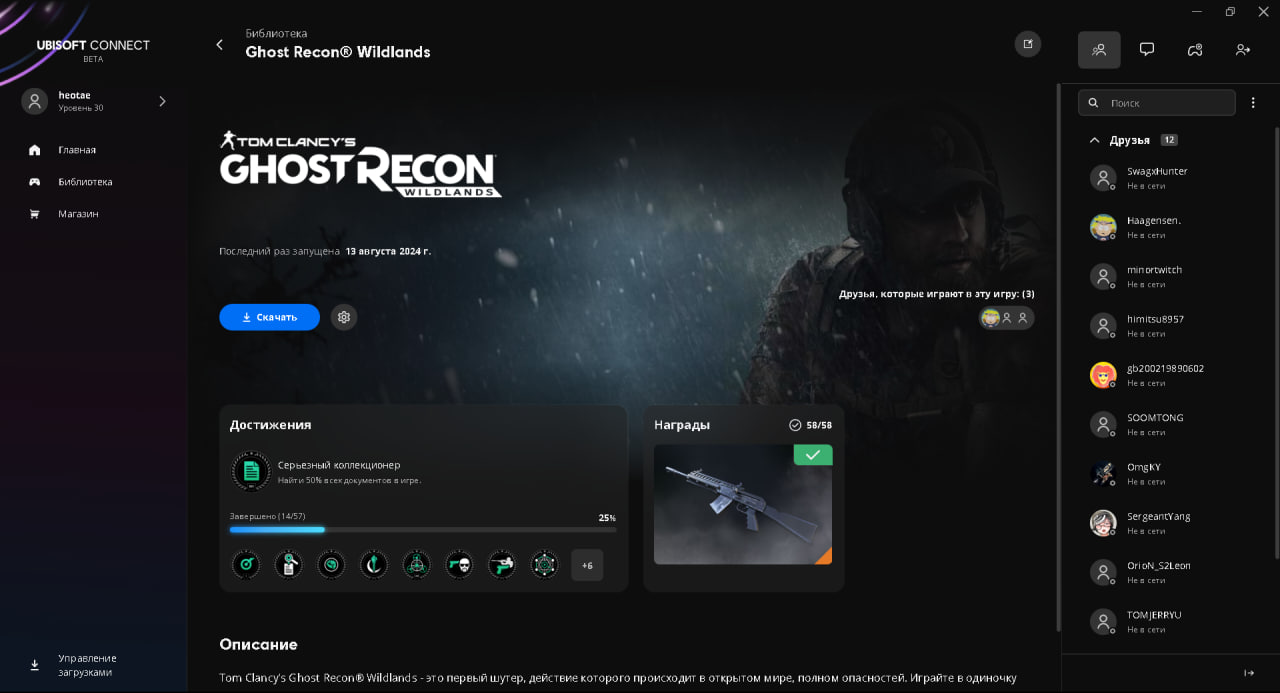Screen dimensions: 1280x693
Task: Click the Скачать download button
Action: (x=269, y=317)
